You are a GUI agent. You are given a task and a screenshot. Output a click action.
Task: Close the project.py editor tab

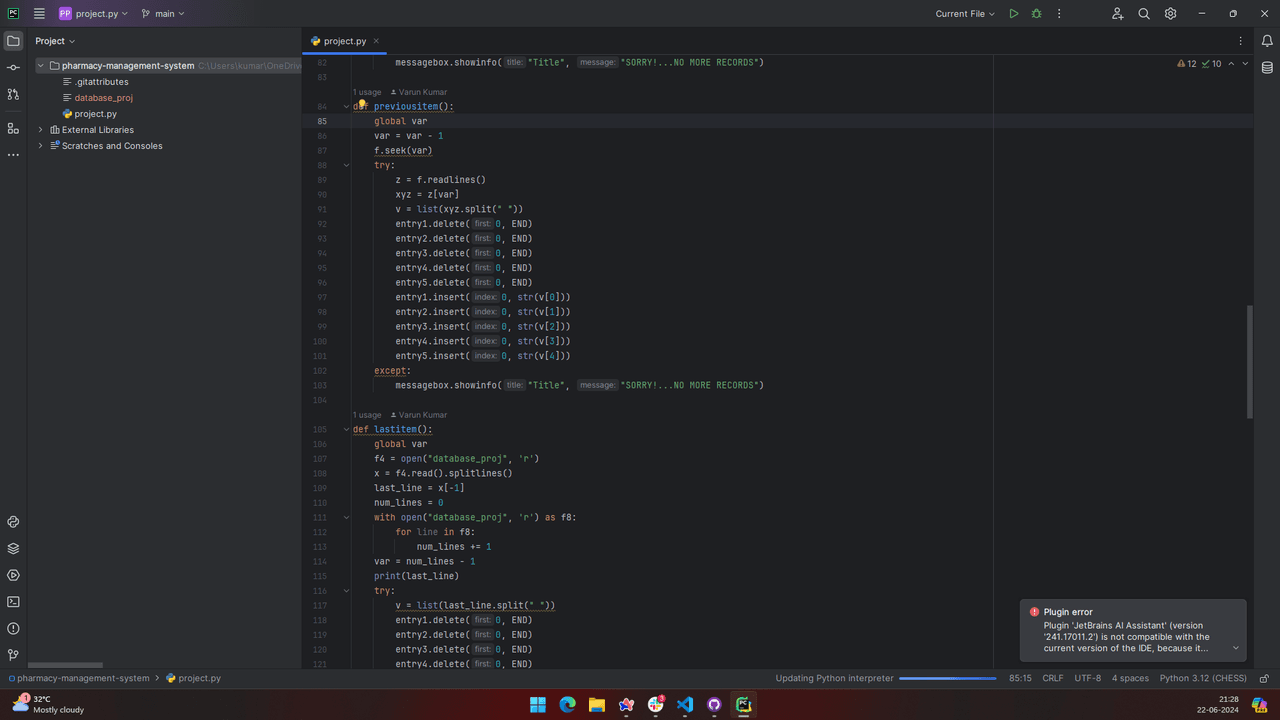[377, 41]
